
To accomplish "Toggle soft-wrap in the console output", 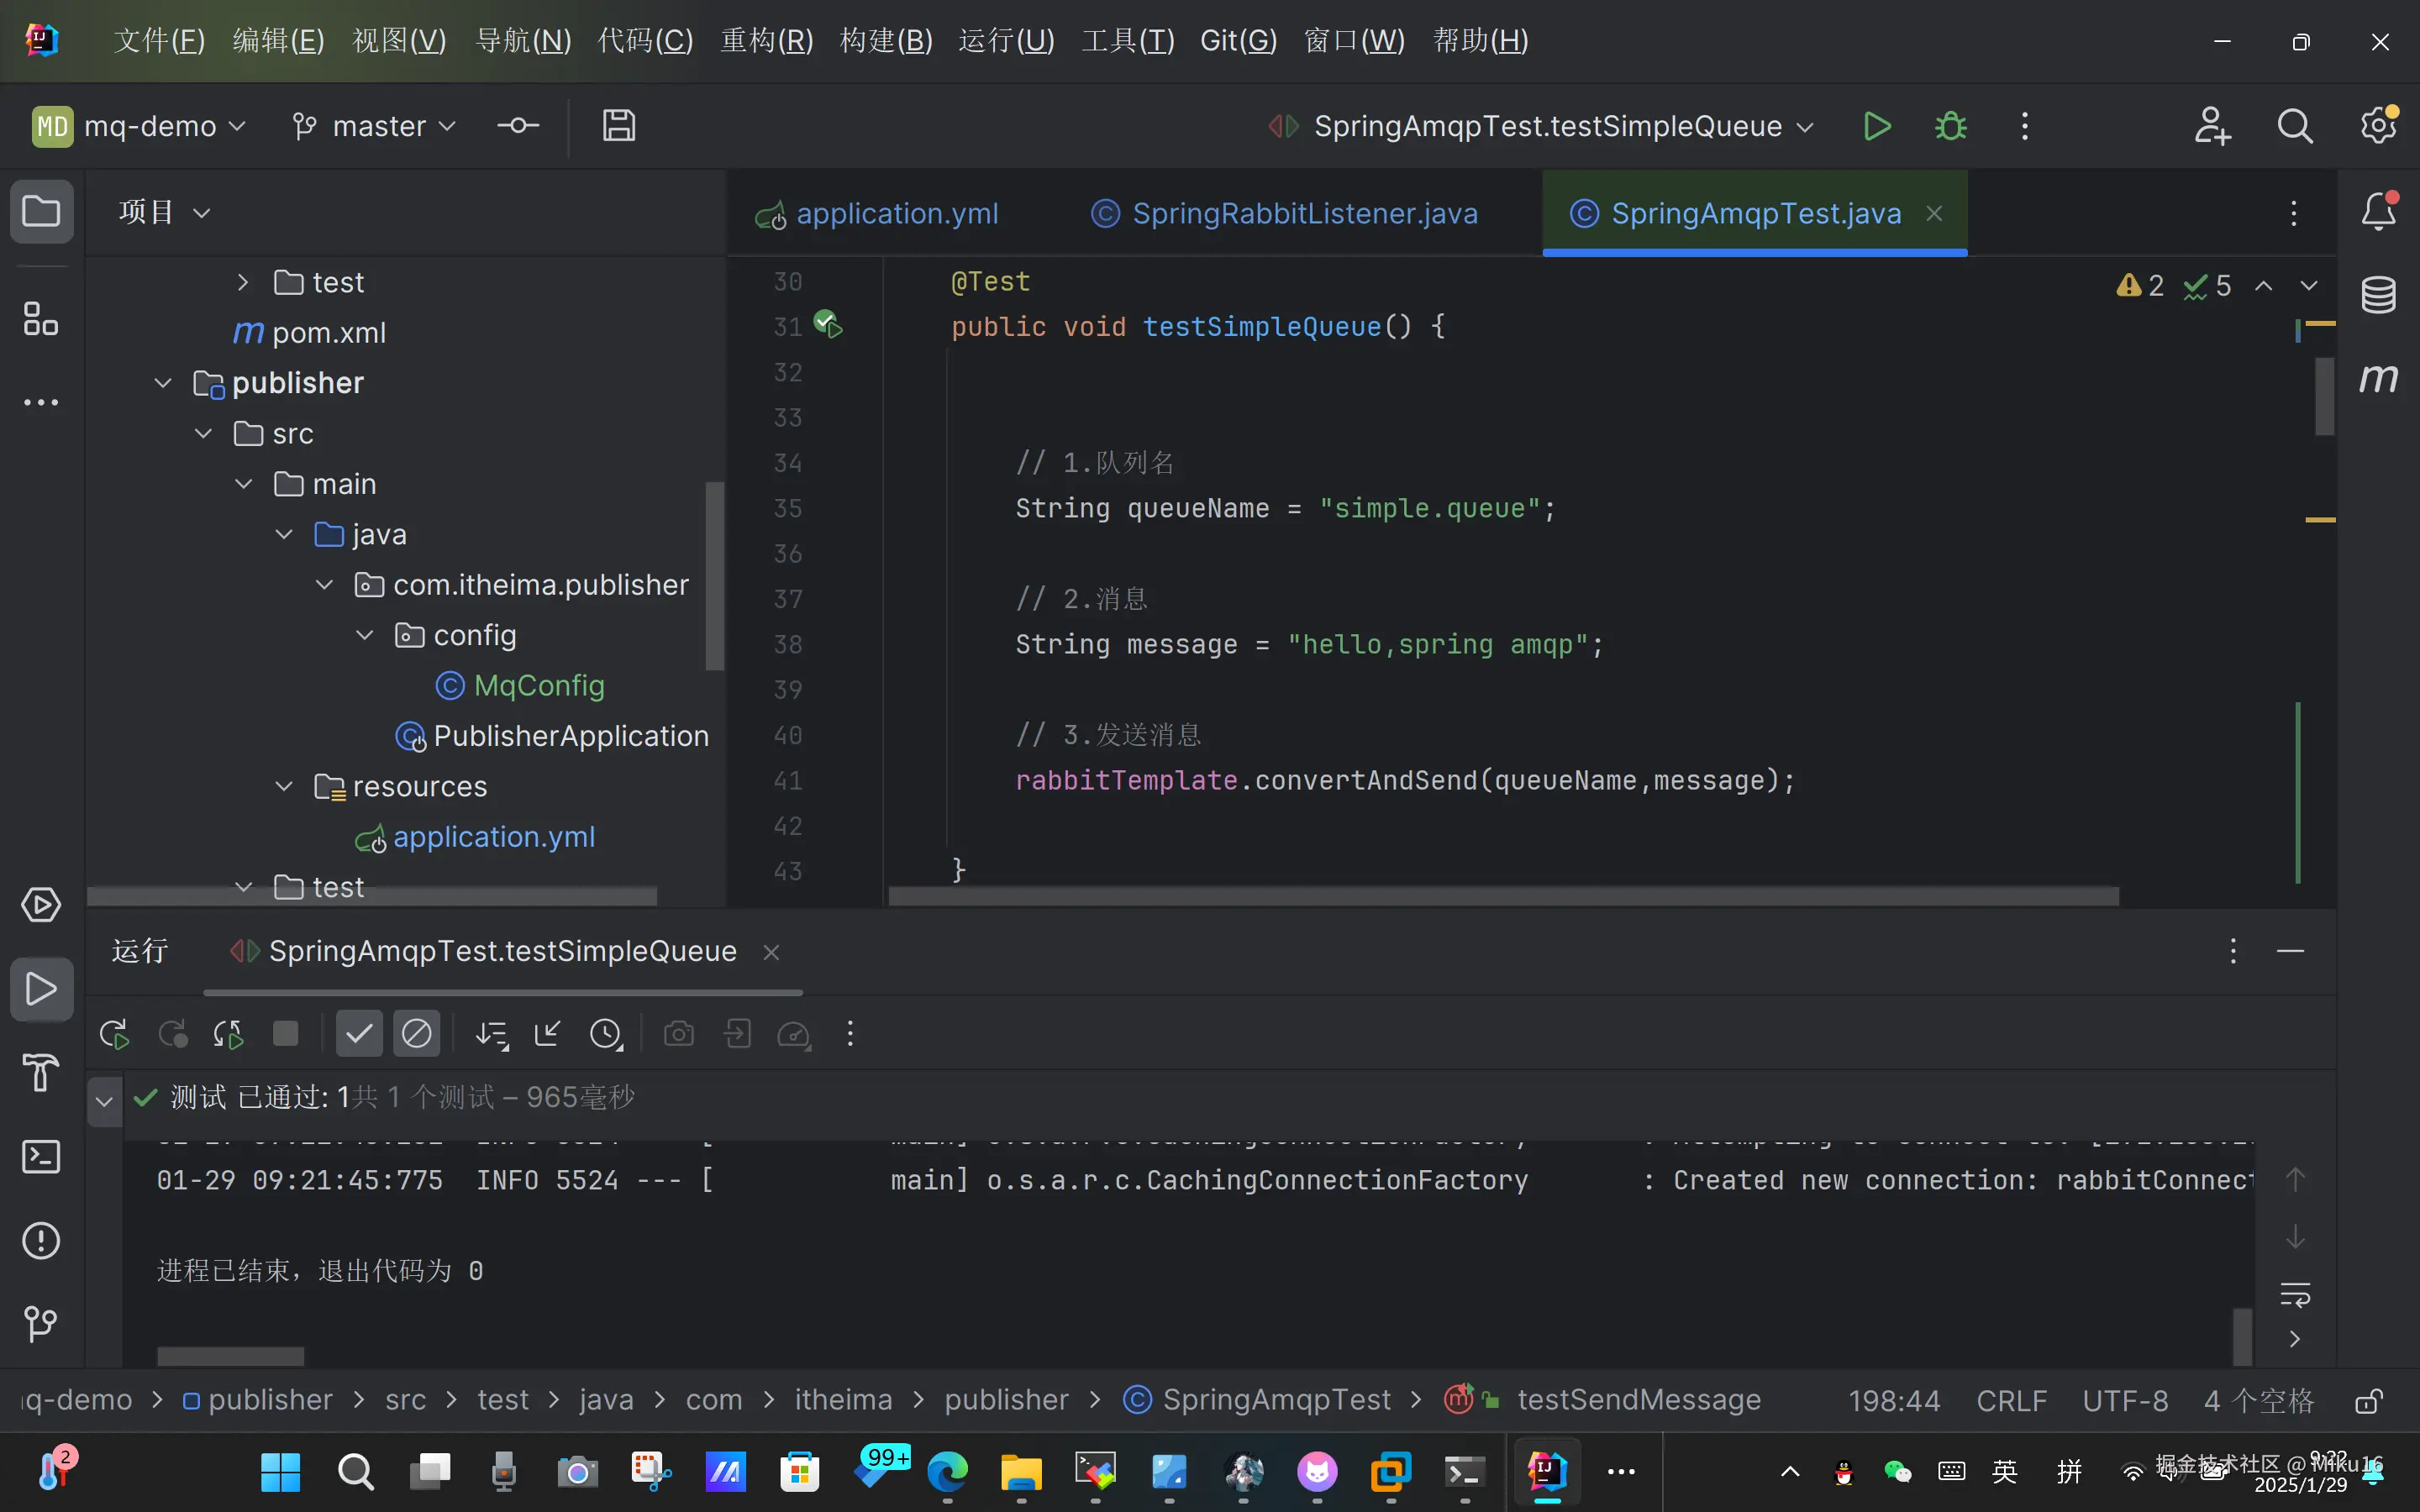I will [x=2294, y=1294].
